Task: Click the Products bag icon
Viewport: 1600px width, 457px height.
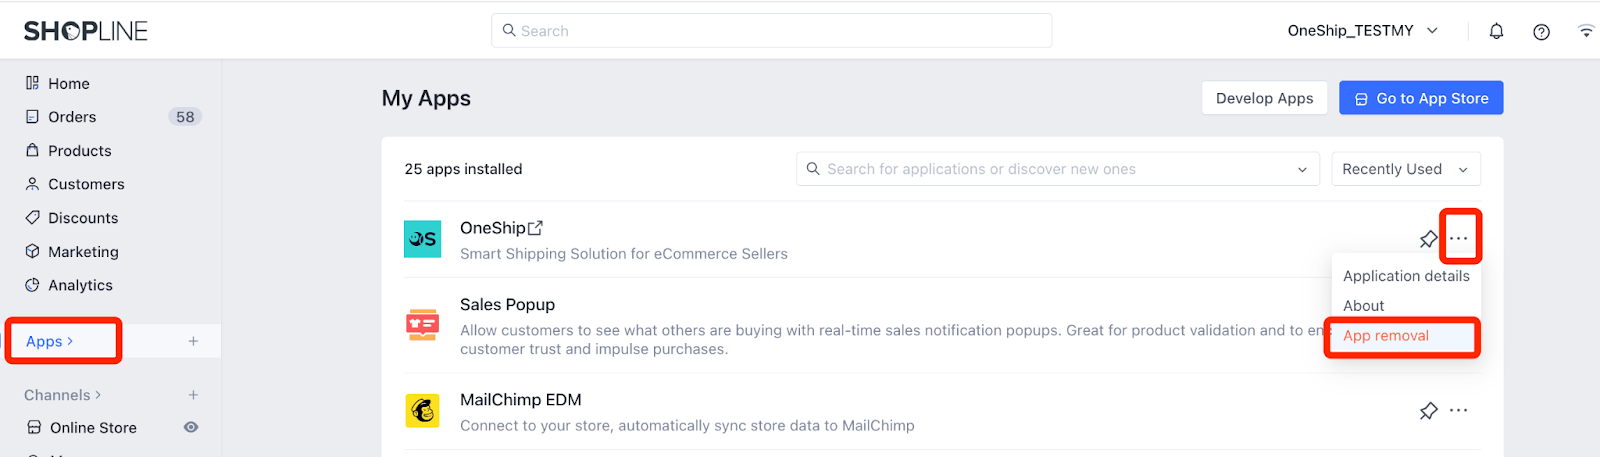Action: click(x=33, y=150)
